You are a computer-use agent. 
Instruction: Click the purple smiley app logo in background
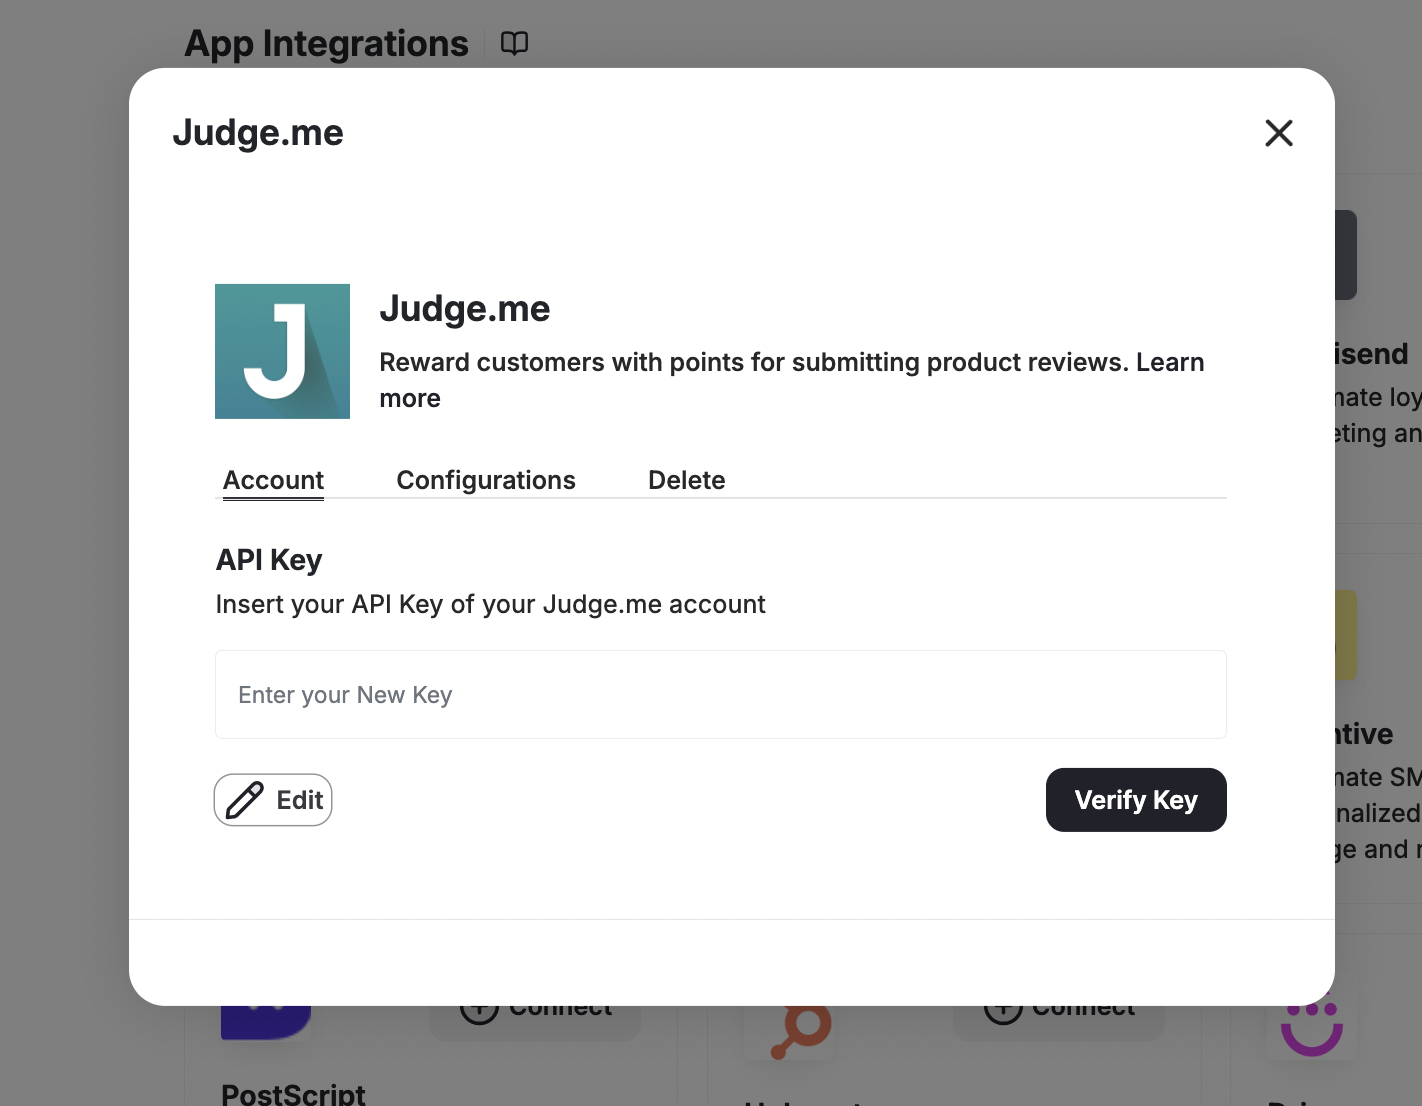(1311, 1029)
